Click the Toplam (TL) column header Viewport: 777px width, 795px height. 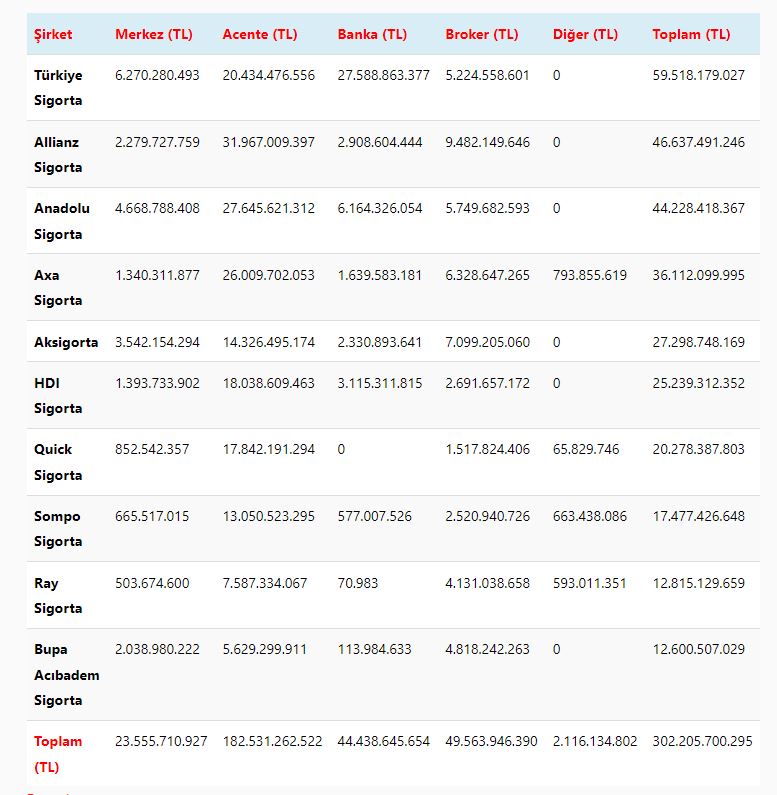691,34
